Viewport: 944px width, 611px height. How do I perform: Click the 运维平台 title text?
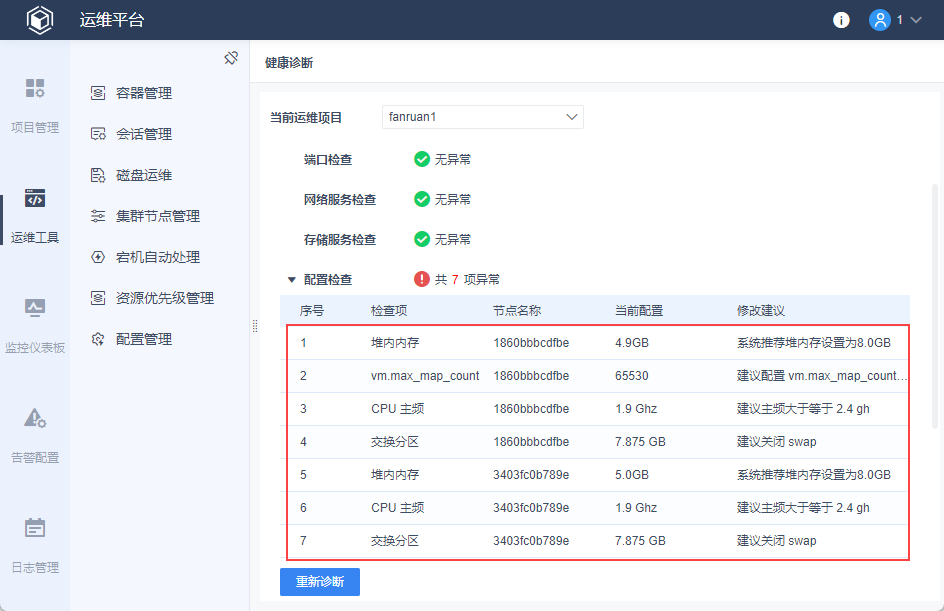[x=112, y=20]
